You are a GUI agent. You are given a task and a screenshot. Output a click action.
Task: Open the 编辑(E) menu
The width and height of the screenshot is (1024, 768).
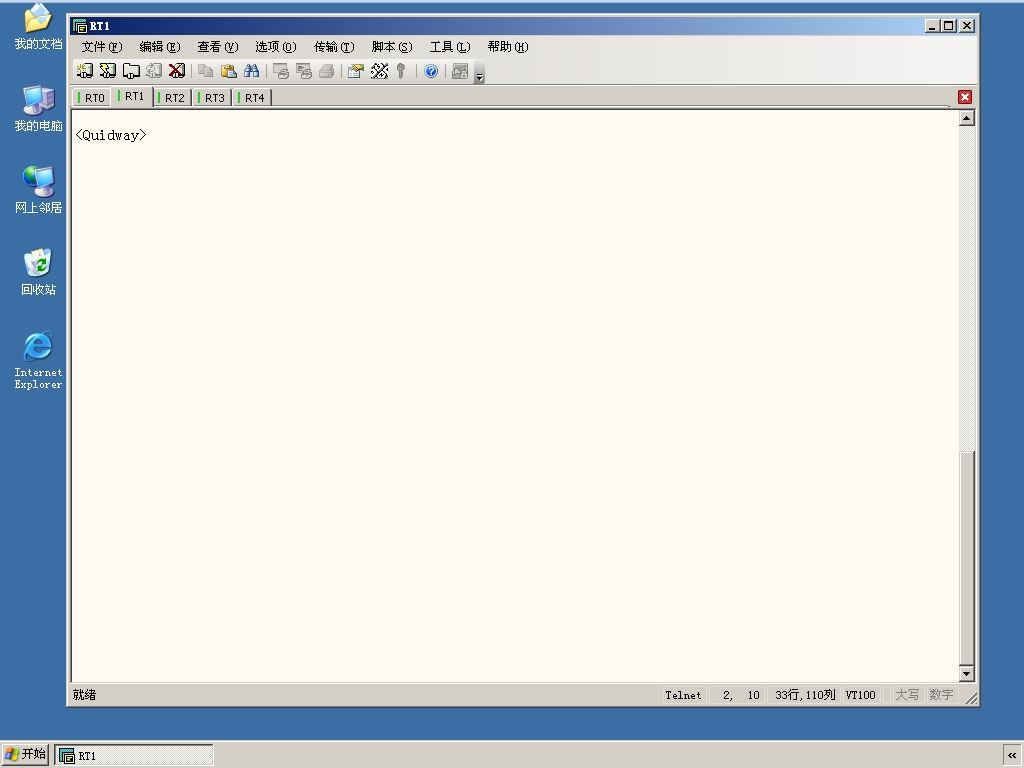[x=159, y=47]
